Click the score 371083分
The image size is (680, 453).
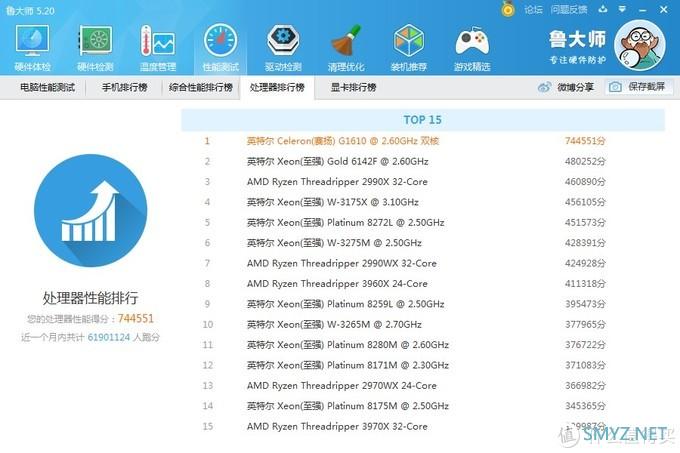[585, 365]
